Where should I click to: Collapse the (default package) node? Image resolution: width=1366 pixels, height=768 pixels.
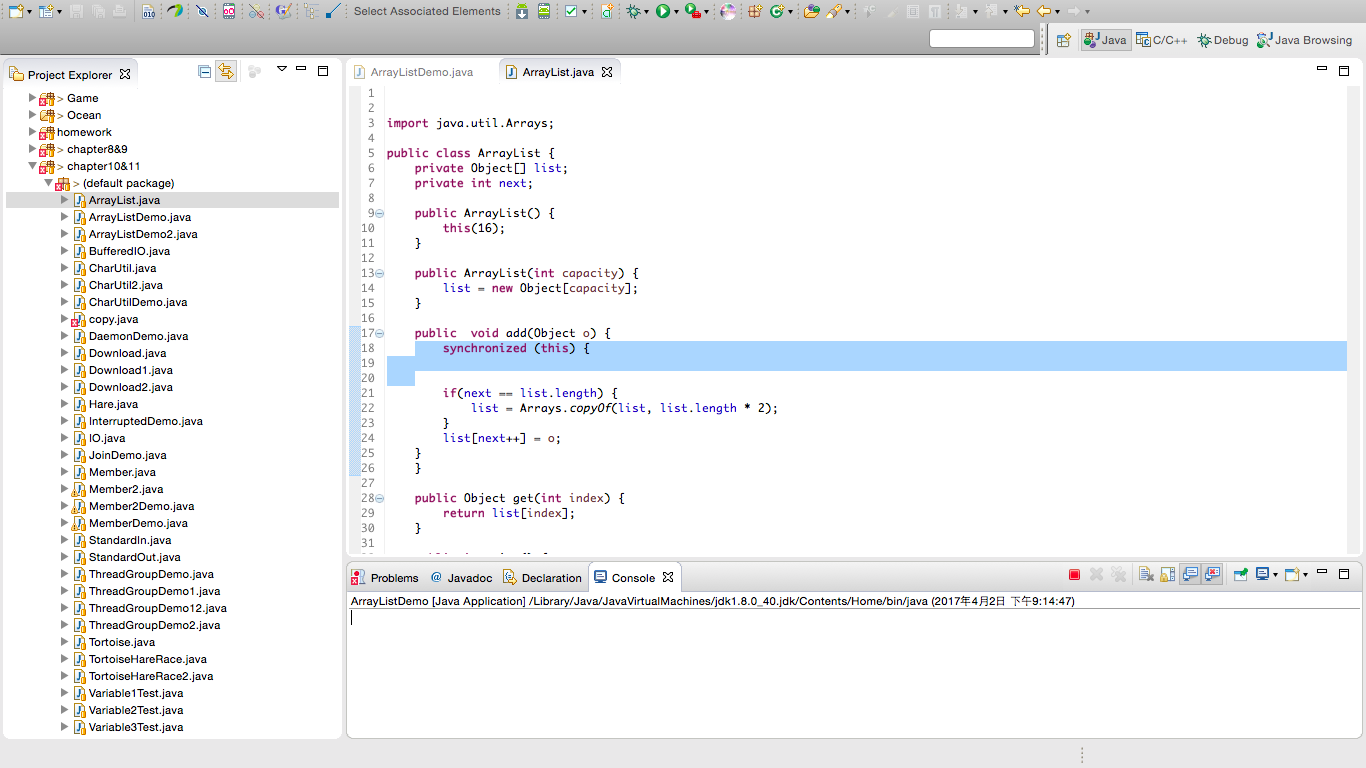tap(48, 183)
